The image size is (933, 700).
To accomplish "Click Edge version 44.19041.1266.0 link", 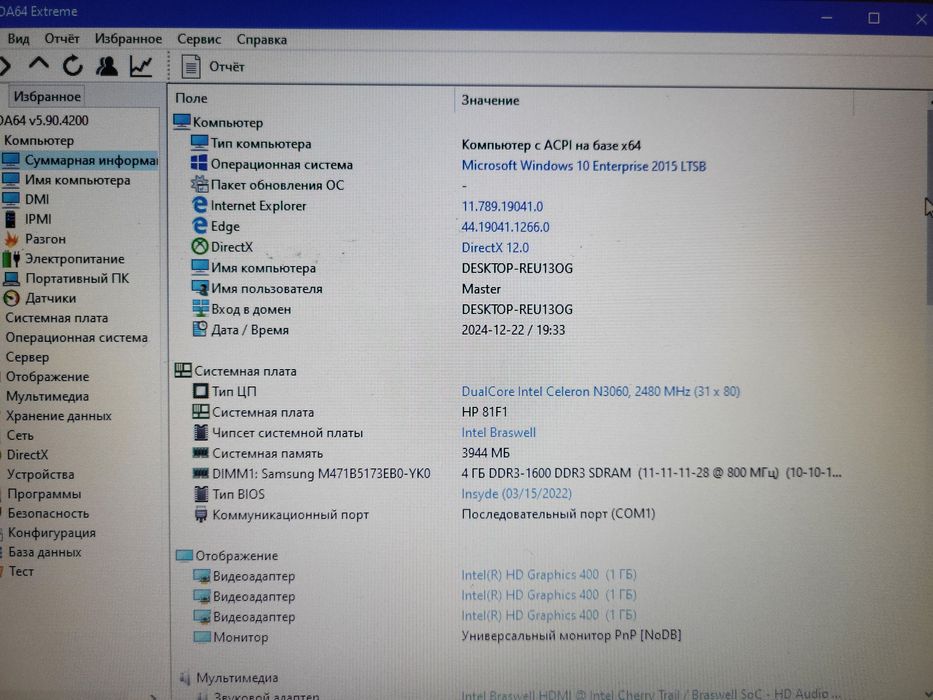I will tap(505, 227).
